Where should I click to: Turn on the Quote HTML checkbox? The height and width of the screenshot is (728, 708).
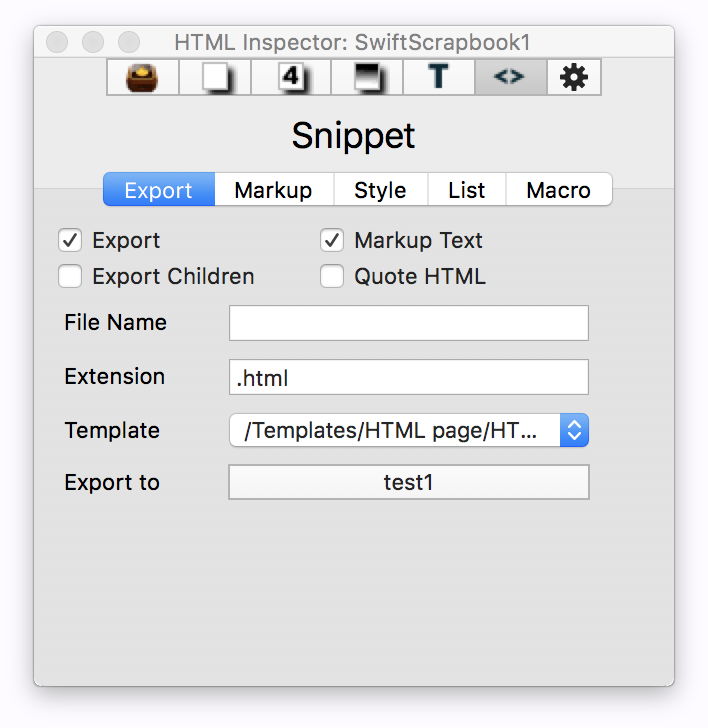(332, 277)
